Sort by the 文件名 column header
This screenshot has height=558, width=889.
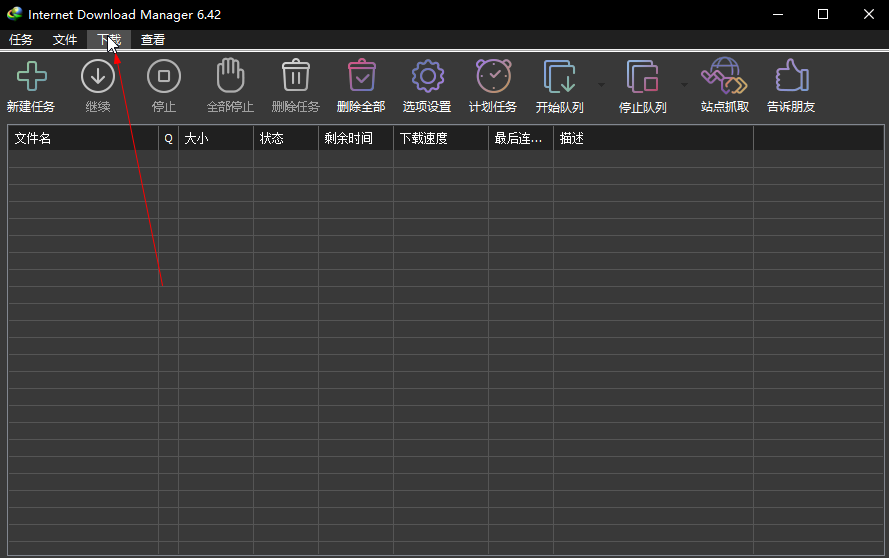tap(83, 138)
